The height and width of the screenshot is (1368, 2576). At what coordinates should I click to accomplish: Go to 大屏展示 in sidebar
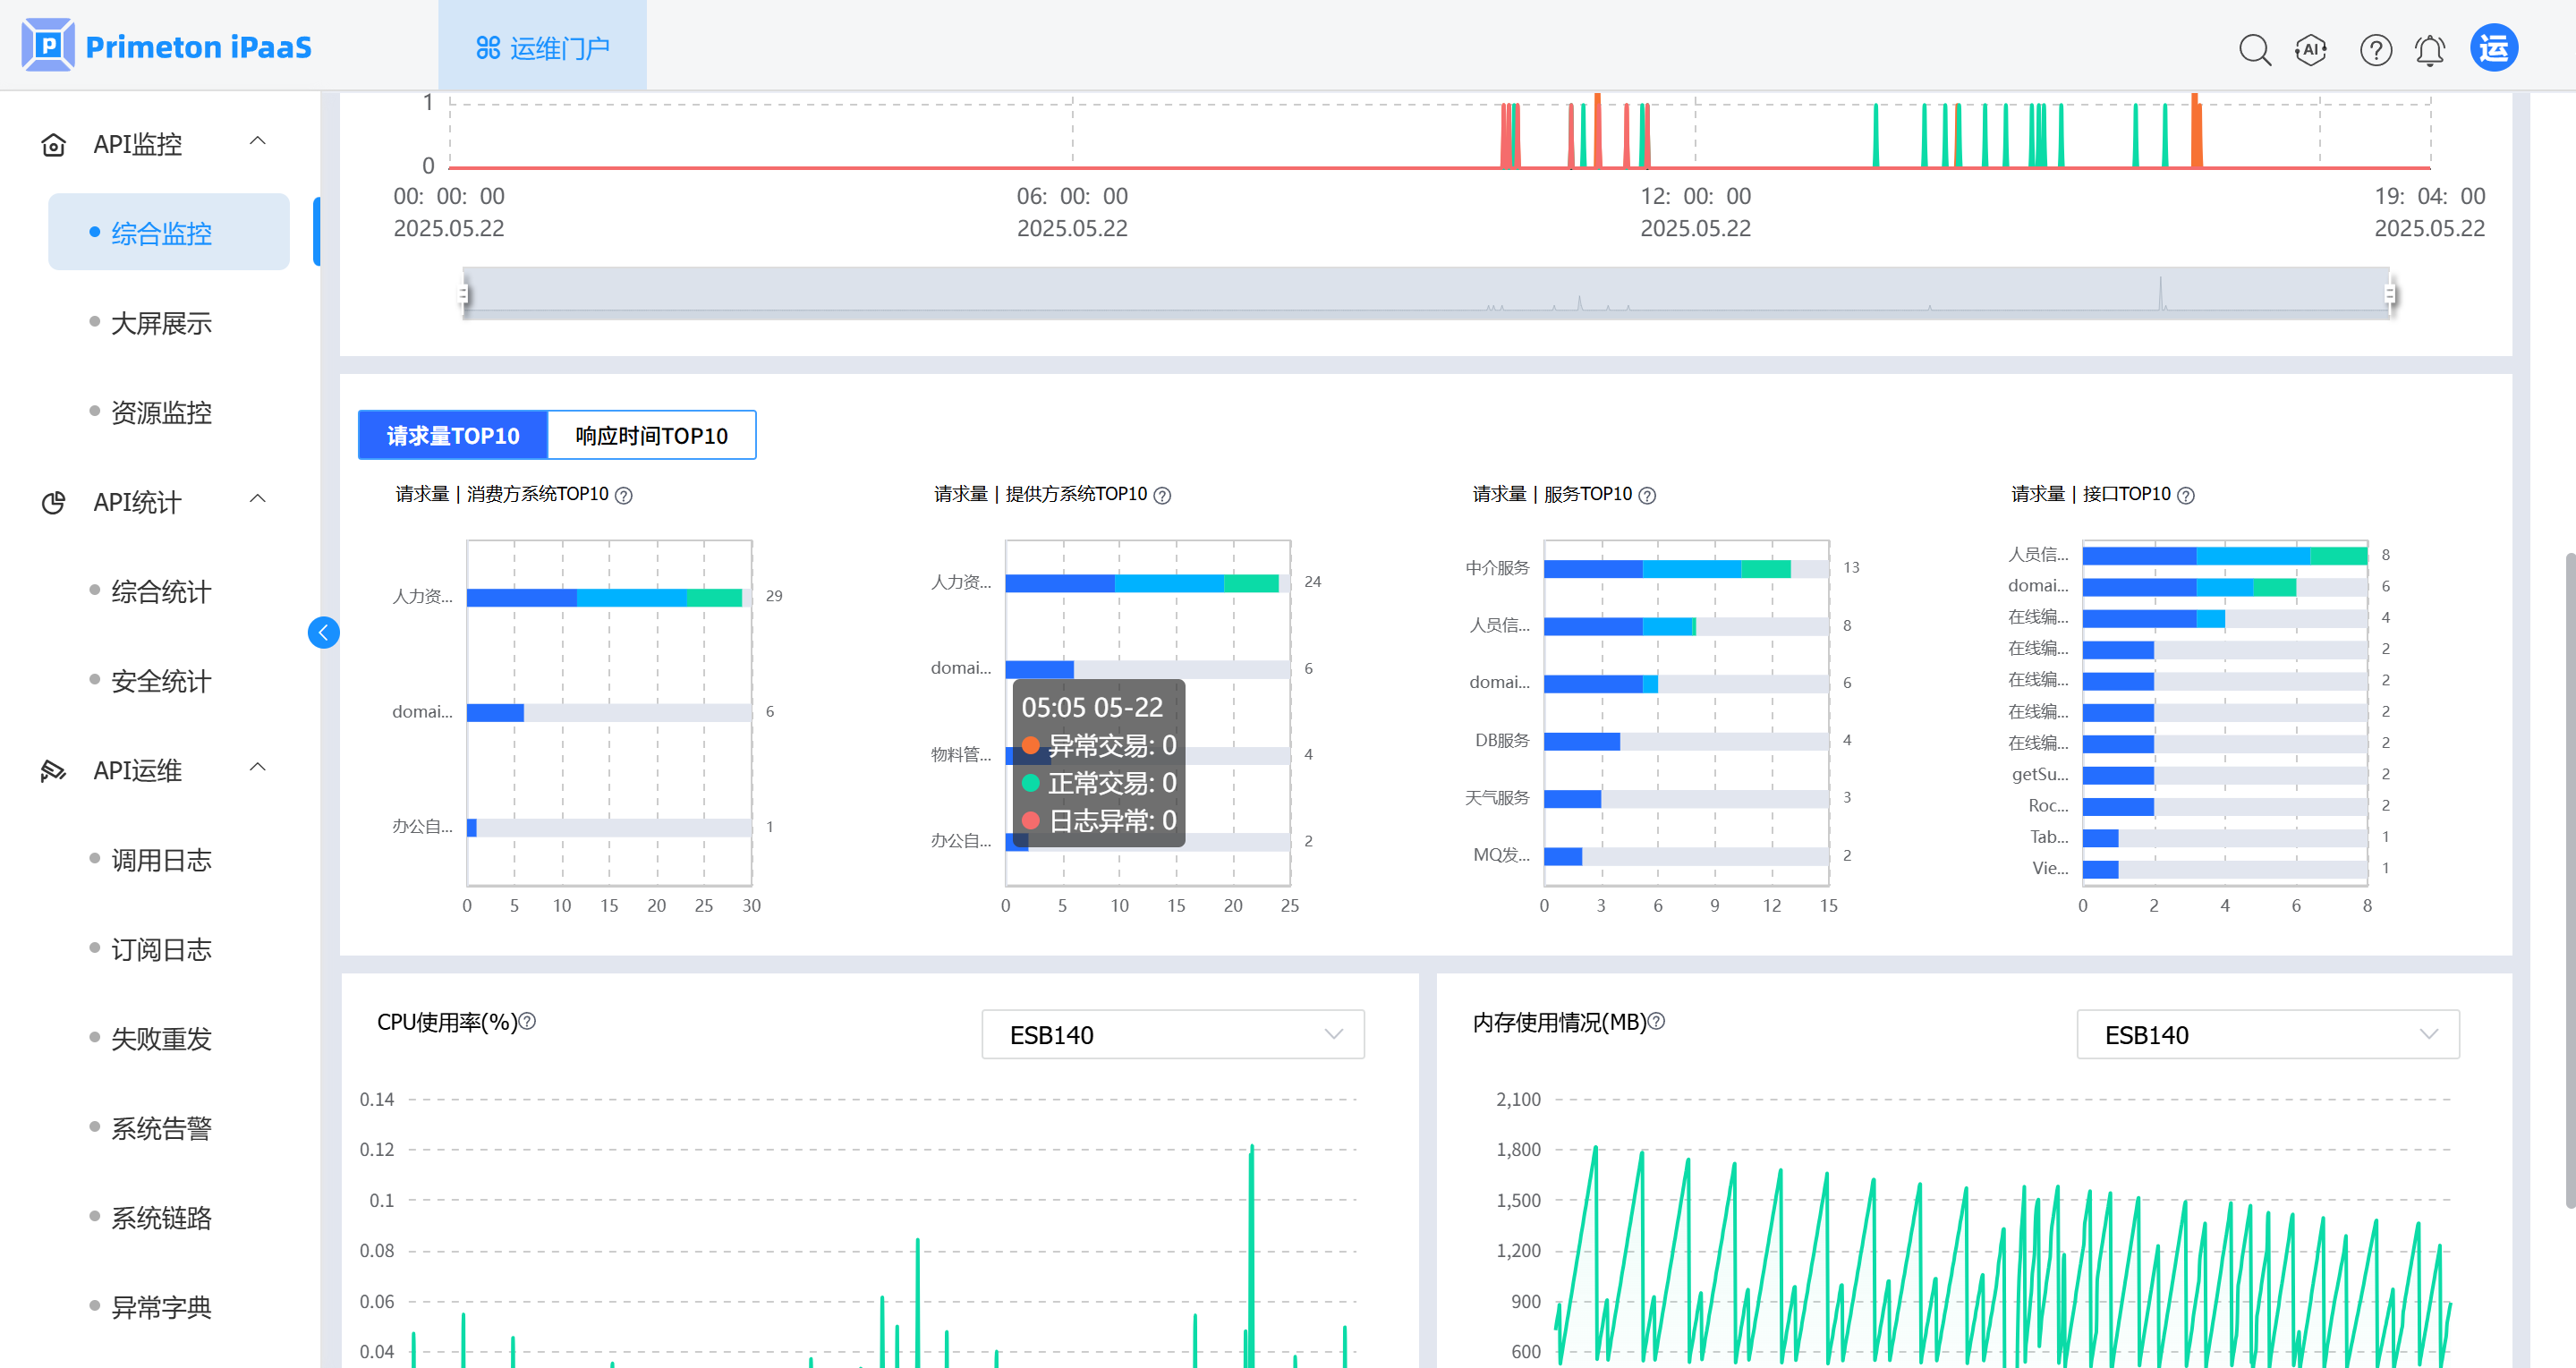tap(161, 323)
